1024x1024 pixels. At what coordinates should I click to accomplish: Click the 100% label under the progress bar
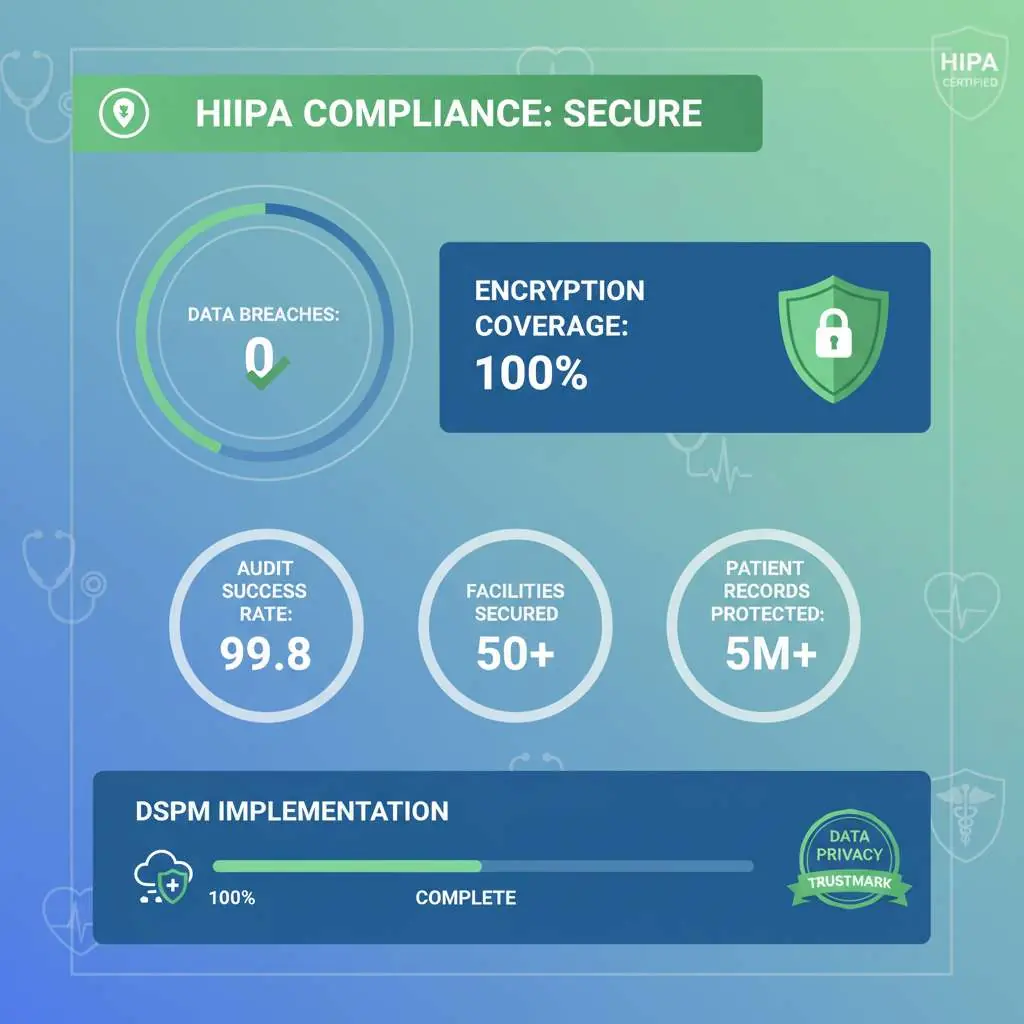tap(232, 898)
